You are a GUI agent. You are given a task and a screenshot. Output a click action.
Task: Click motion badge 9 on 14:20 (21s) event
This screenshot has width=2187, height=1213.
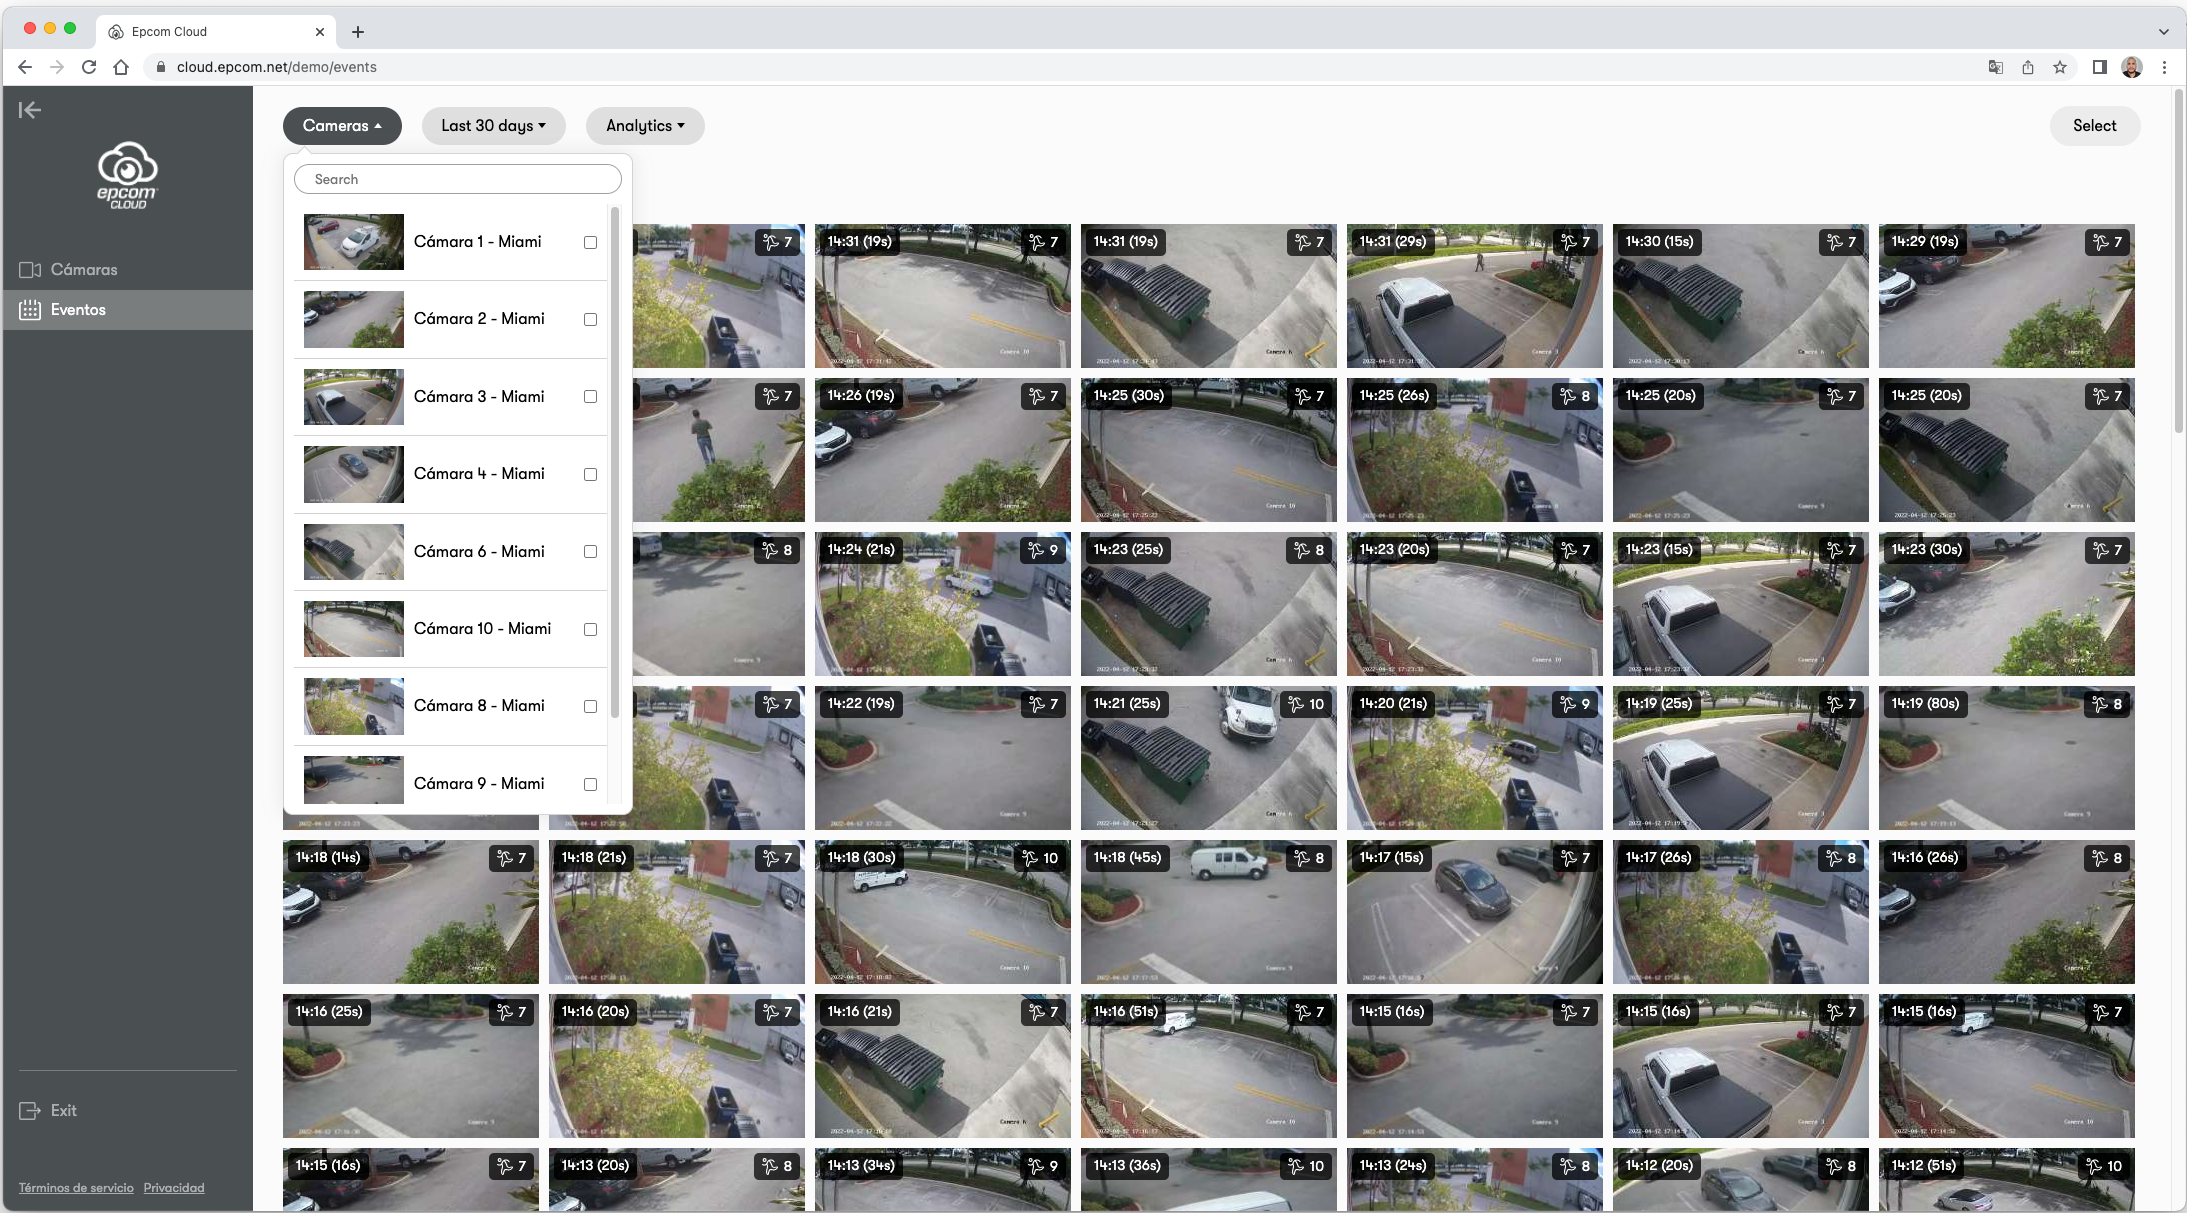[x=1576, y=704]
